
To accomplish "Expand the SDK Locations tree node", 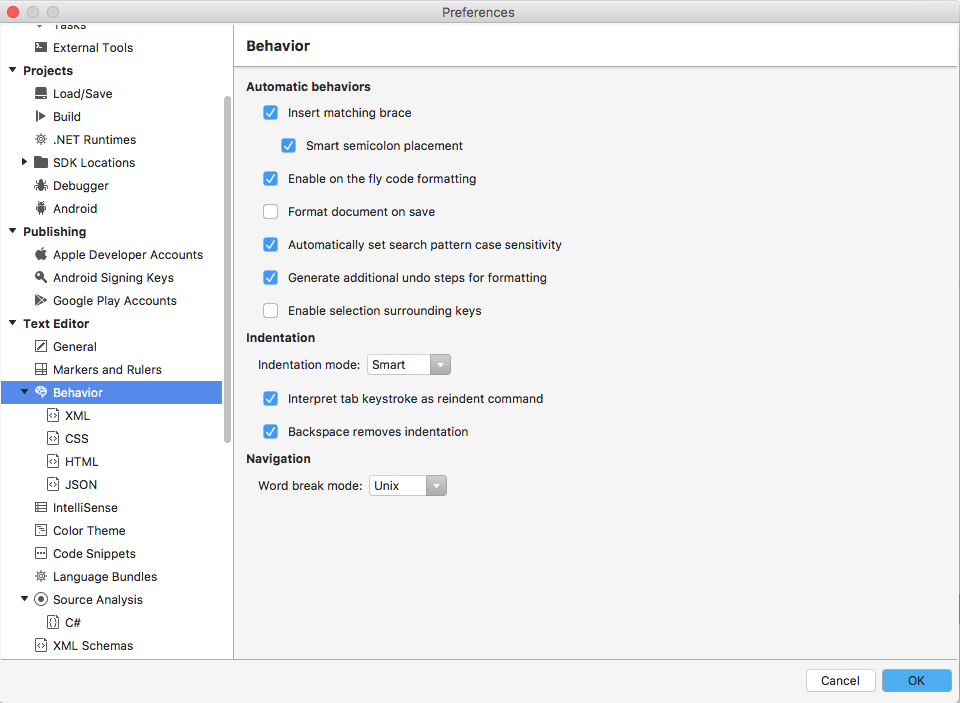I will [24, 162].
